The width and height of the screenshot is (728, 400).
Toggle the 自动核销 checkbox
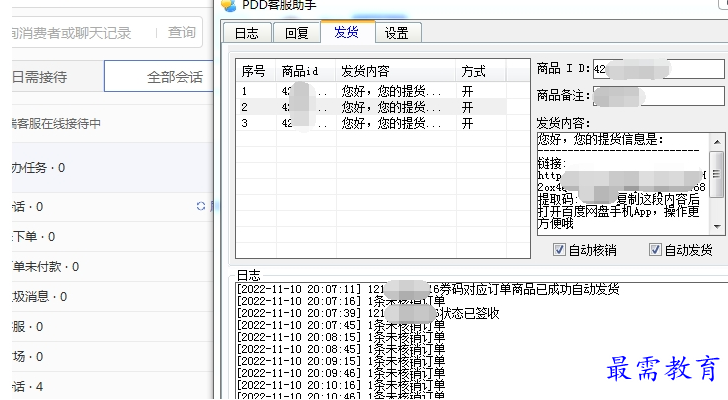click(x=559, y=250)
